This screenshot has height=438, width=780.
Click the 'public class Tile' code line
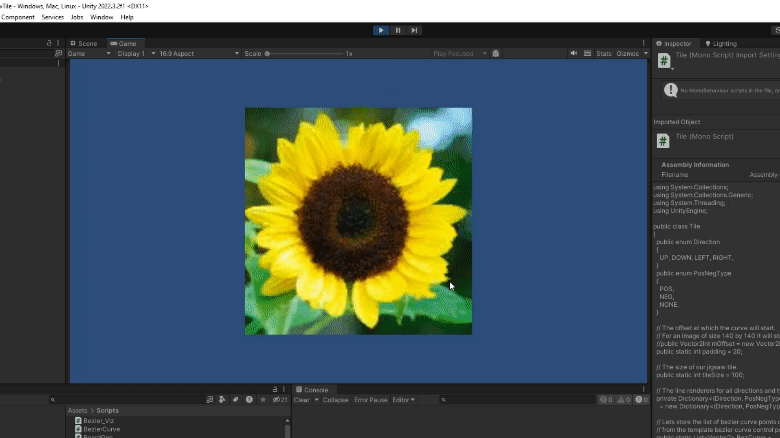tap(677, 226)
